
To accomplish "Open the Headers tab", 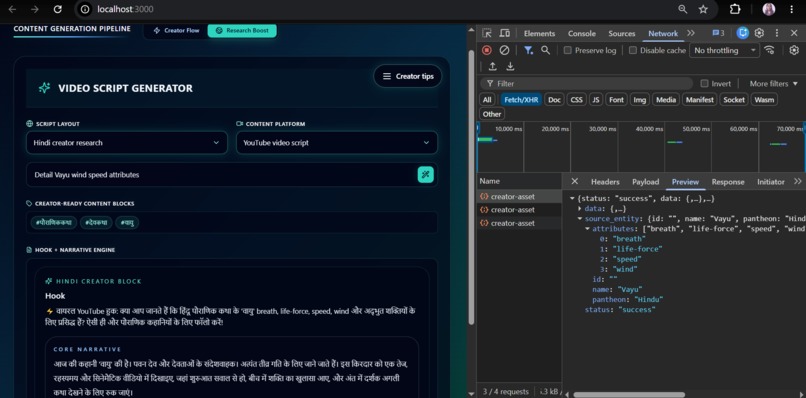I will tap(605, 182).
